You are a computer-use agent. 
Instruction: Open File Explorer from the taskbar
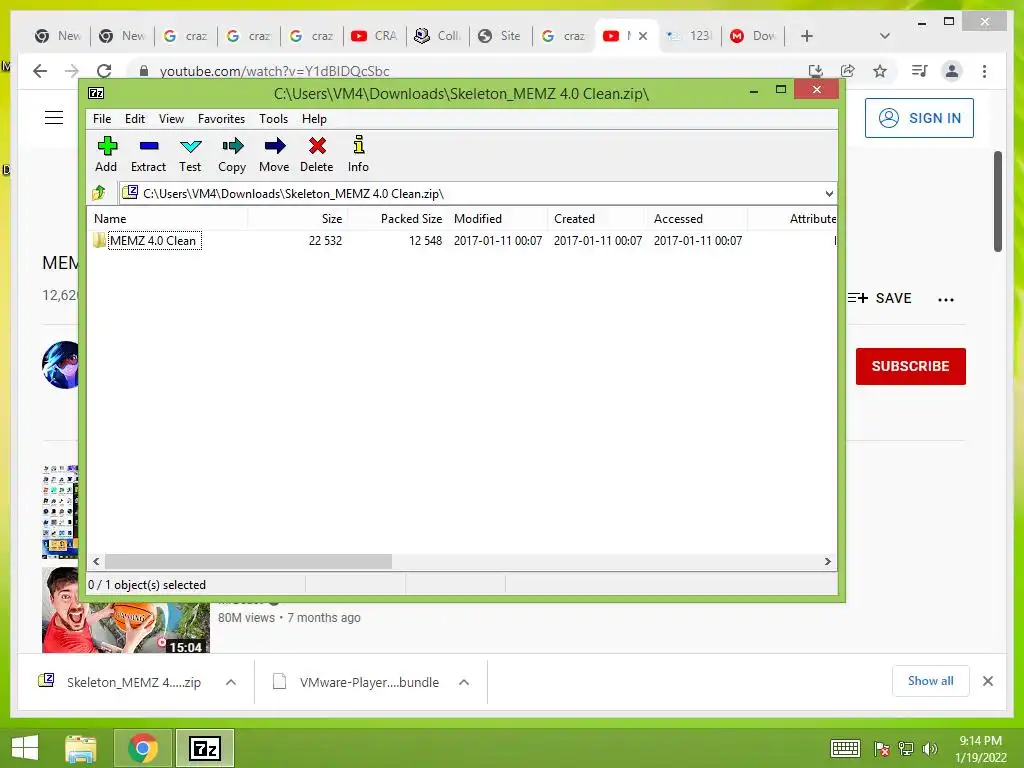coord(80,748)
